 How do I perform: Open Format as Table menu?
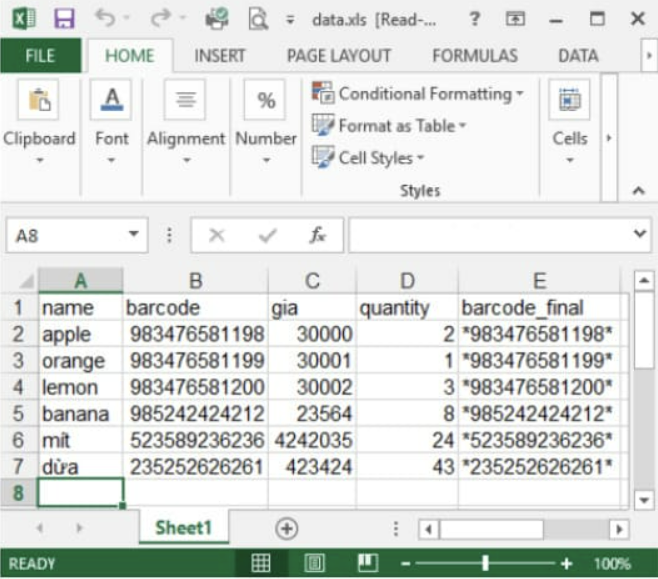(389, 125)
